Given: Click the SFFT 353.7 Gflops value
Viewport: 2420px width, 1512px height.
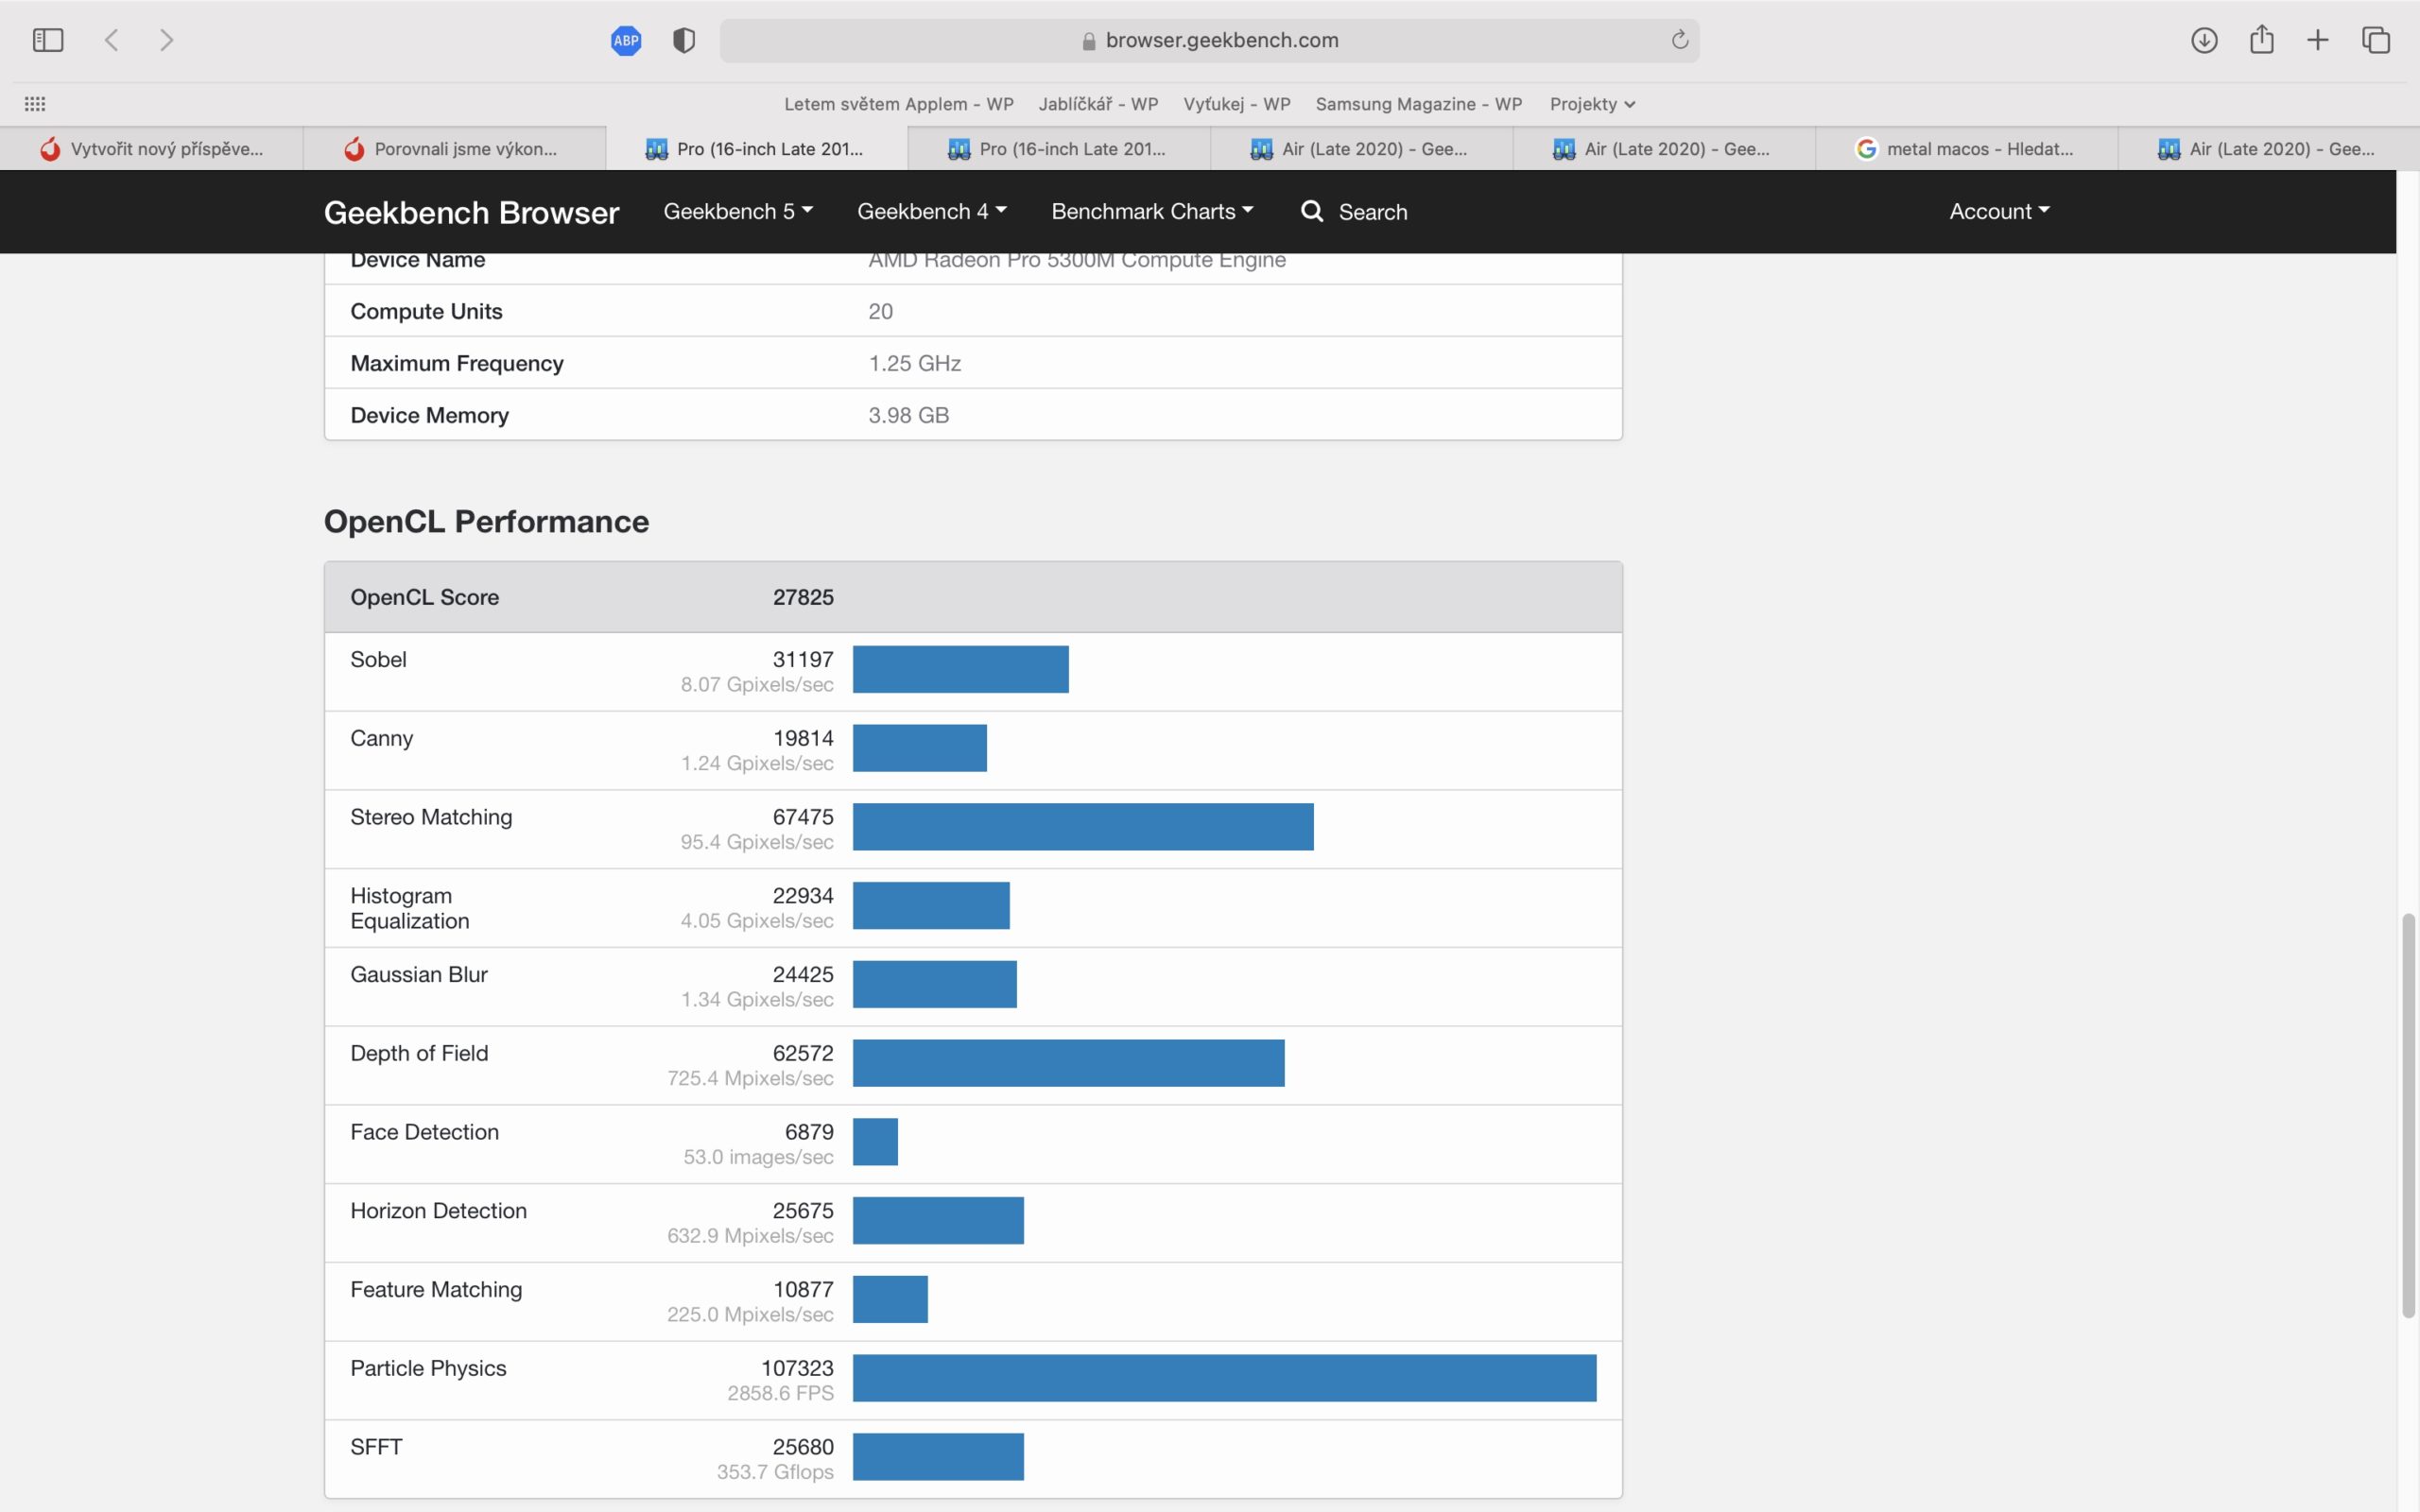Looking at the screenshot, I should [x=774, y=1472].
